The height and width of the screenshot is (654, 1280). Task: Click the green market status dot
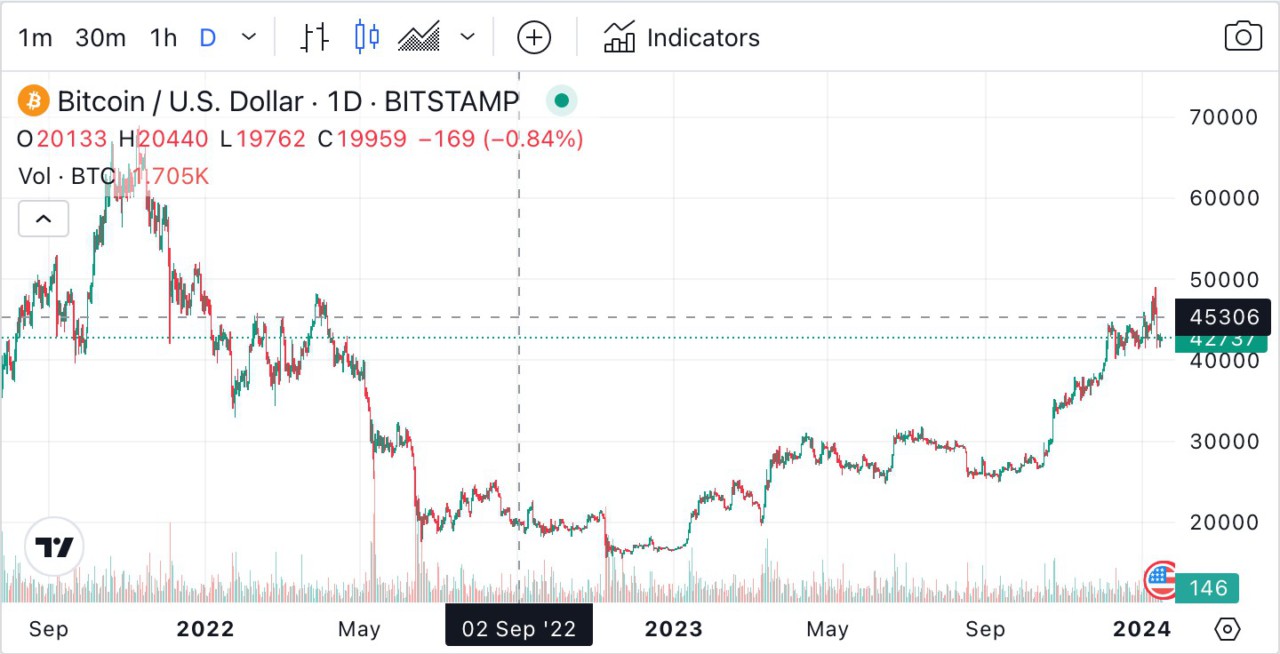(561, 100)
